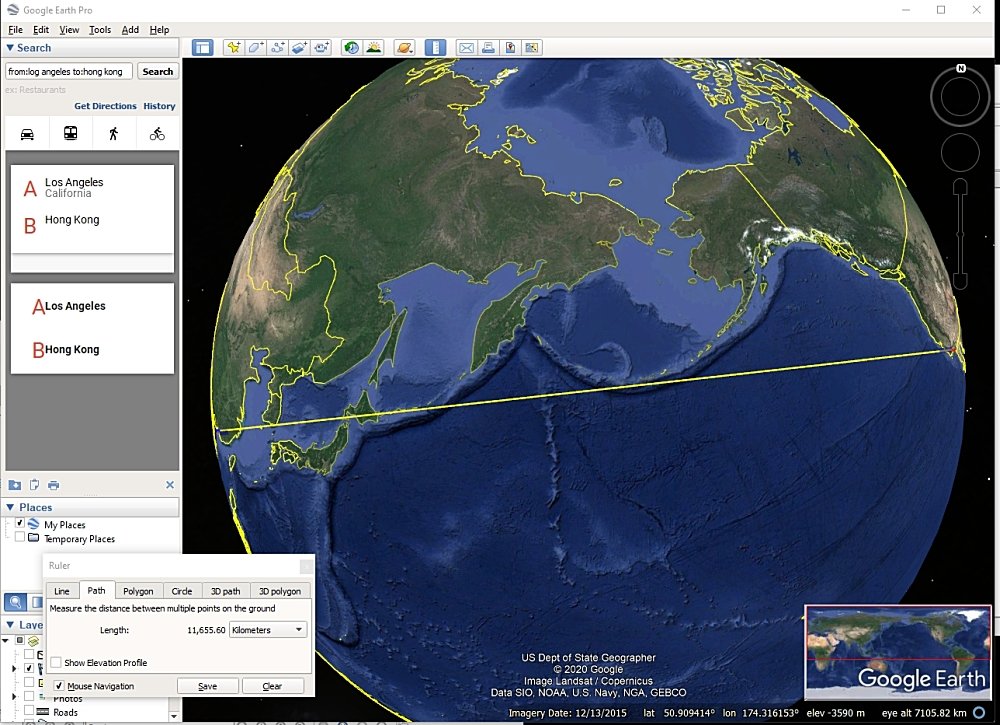Clear search results with blue X
1000x725 pixels.
coord(170,485)
